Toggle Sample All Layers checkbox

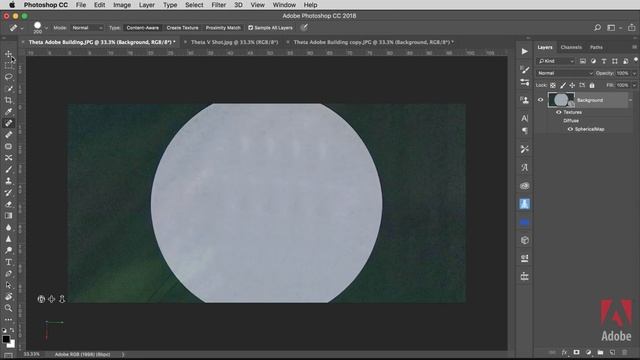pyautogui.click(x=250, y=28)
